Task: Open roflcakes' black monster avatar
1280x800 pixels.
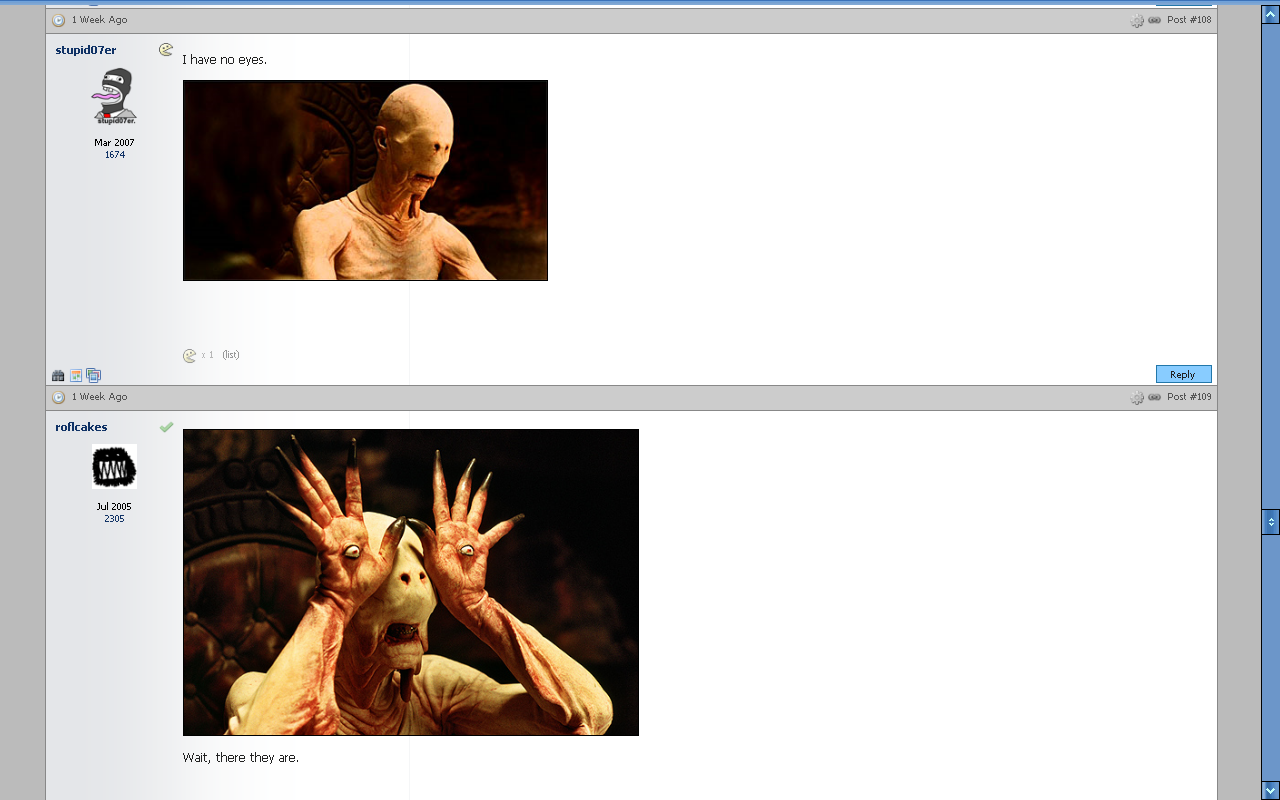Action: pos(114,467)
